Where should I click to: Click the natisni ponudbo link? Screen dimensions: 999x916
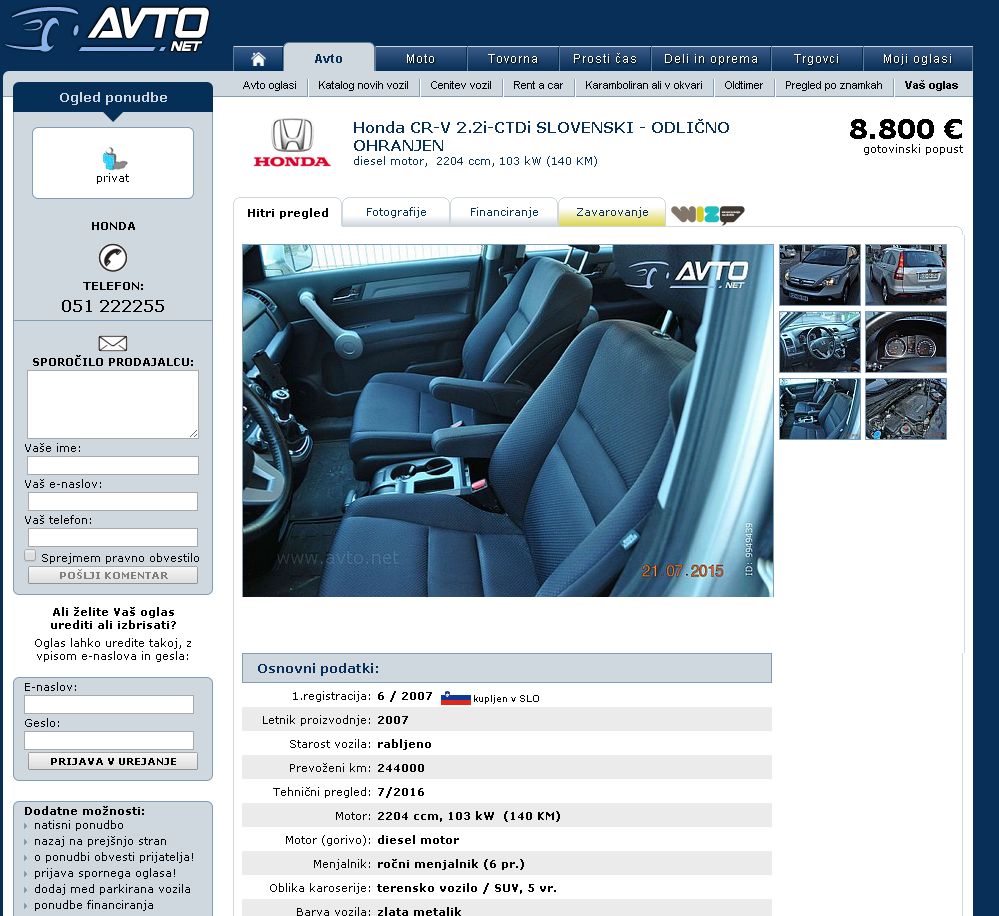coord(79,826)
